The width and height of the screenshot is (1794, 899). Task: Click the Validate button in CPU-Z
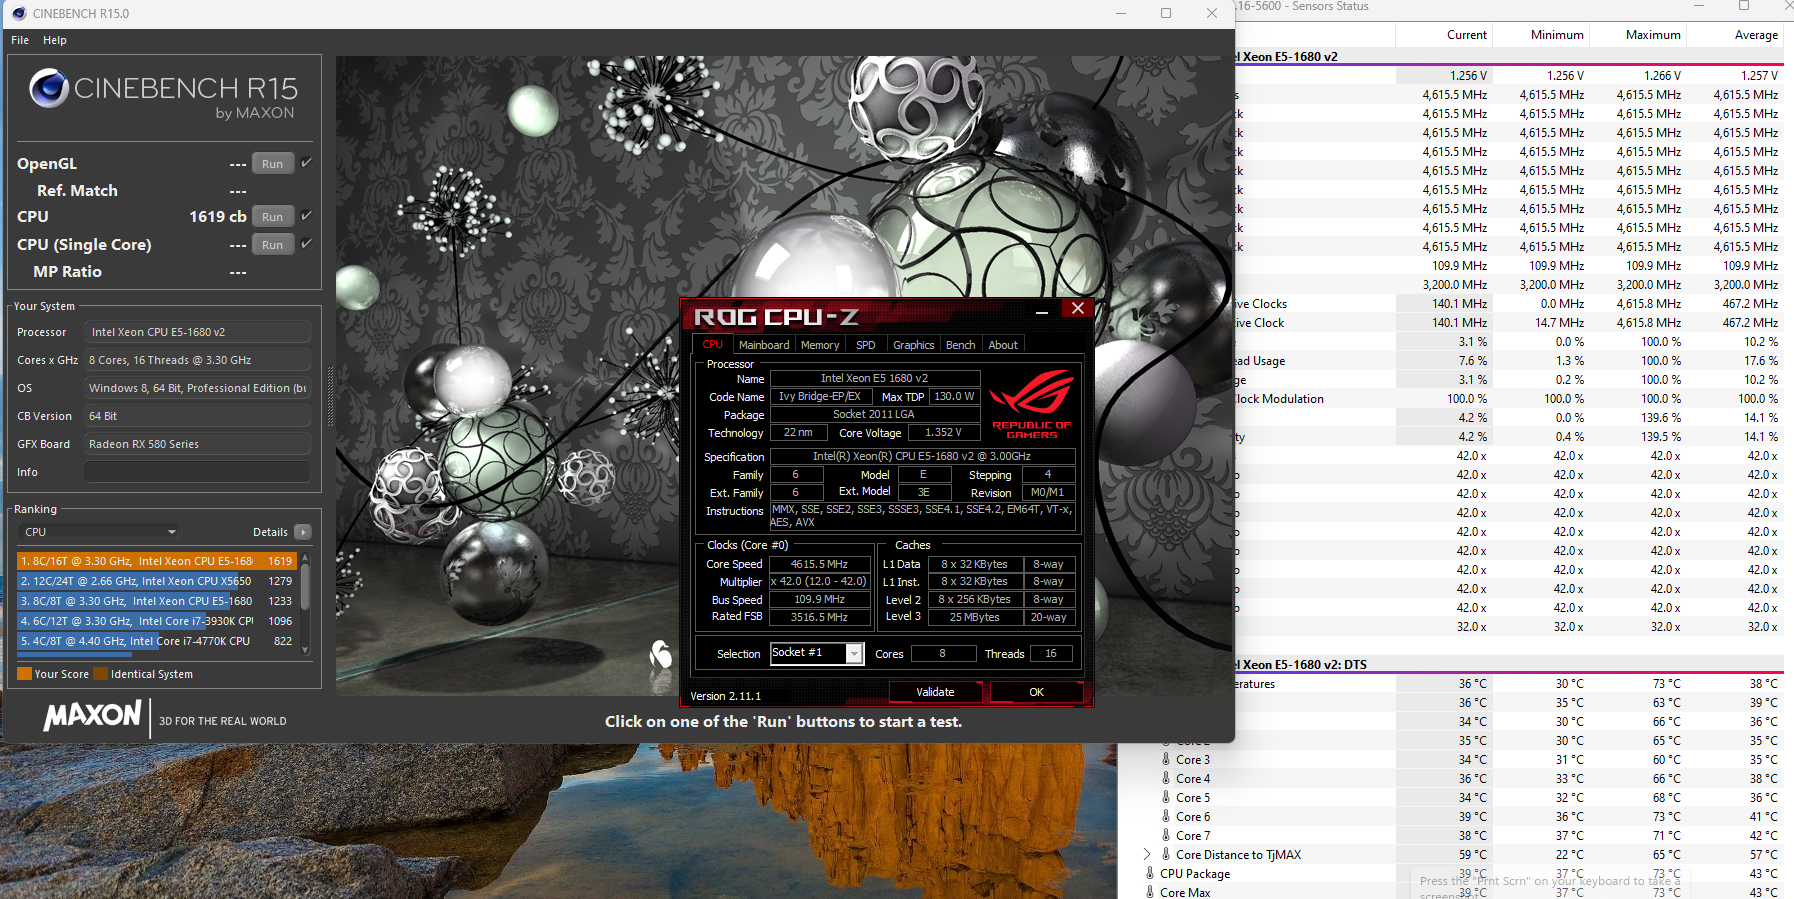(936, 692)
